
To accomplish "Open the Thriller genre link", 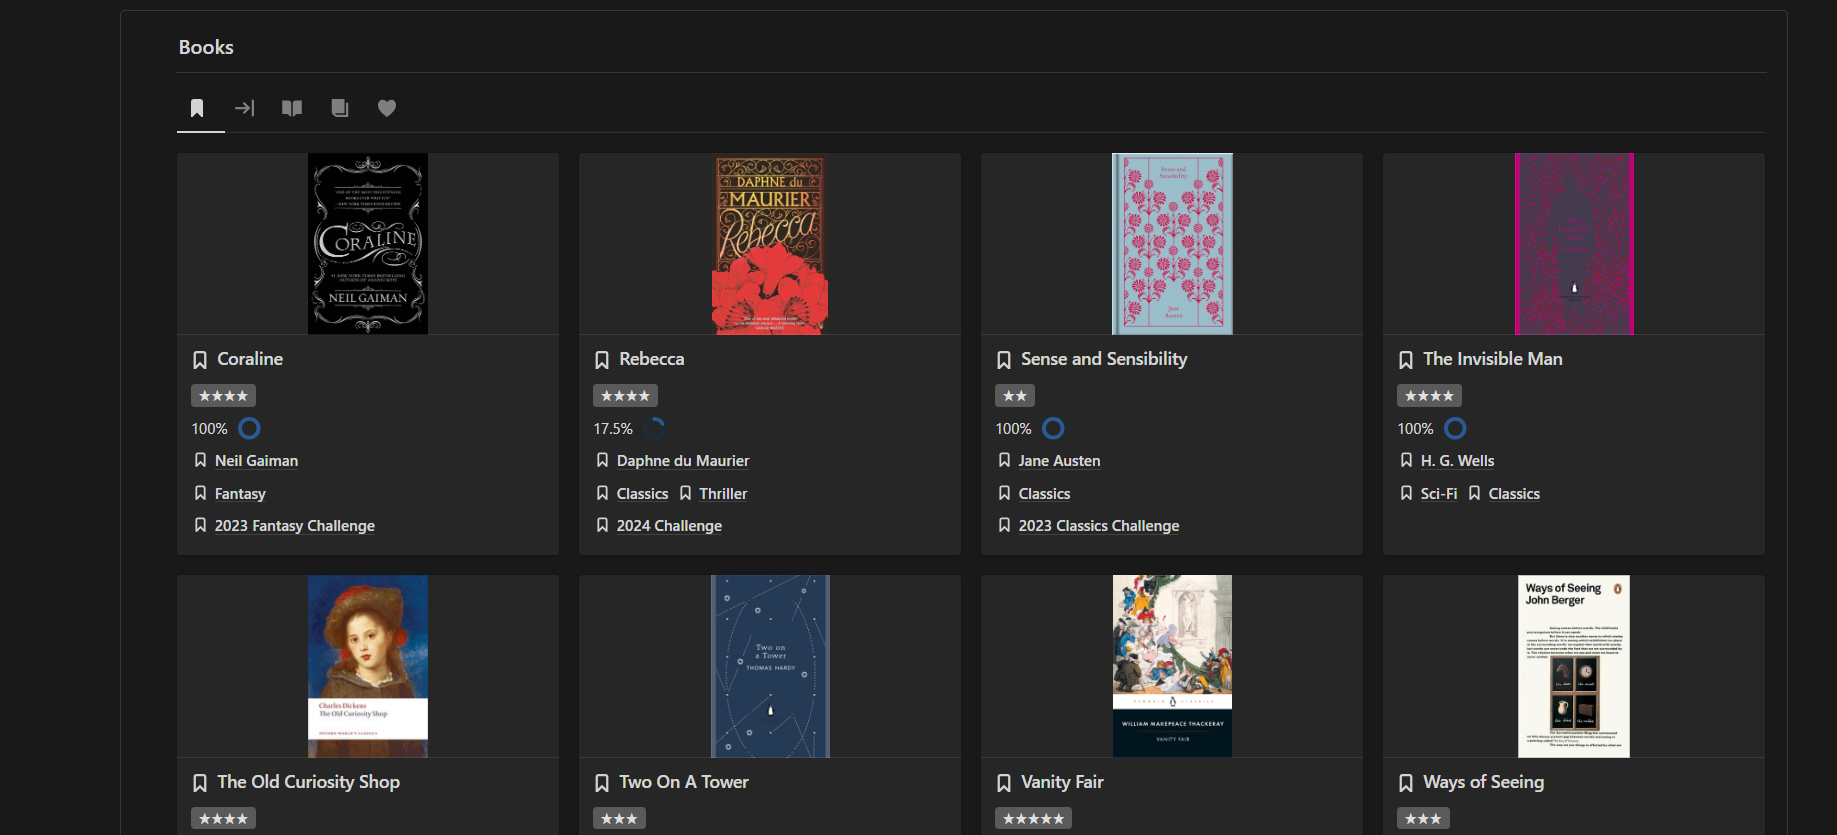I will (723, 494).
